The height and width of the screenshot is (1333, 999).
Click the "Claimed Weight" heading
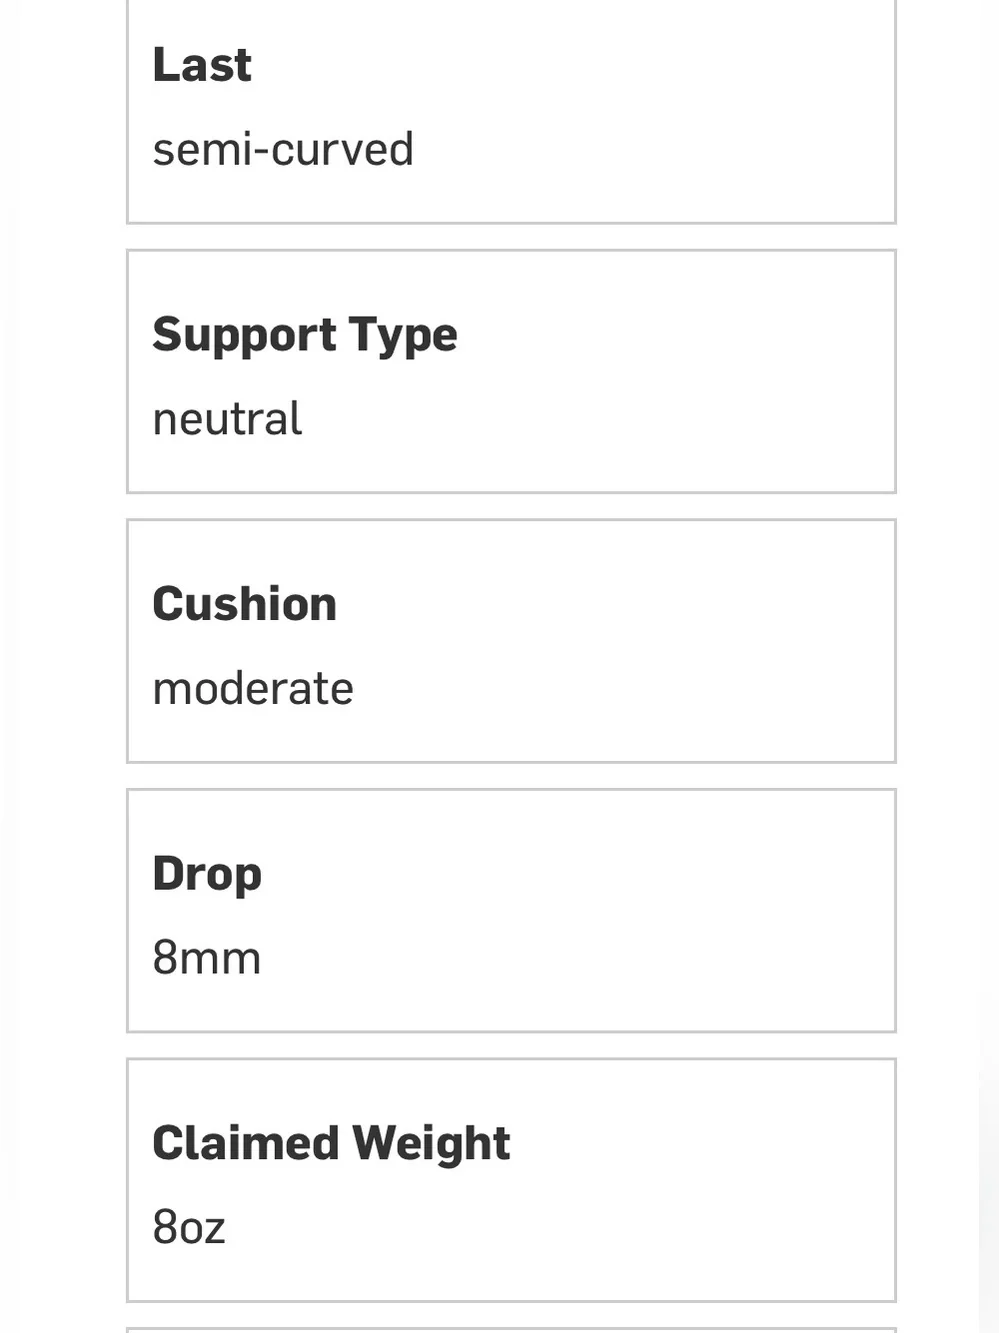tap(331, 1144)
